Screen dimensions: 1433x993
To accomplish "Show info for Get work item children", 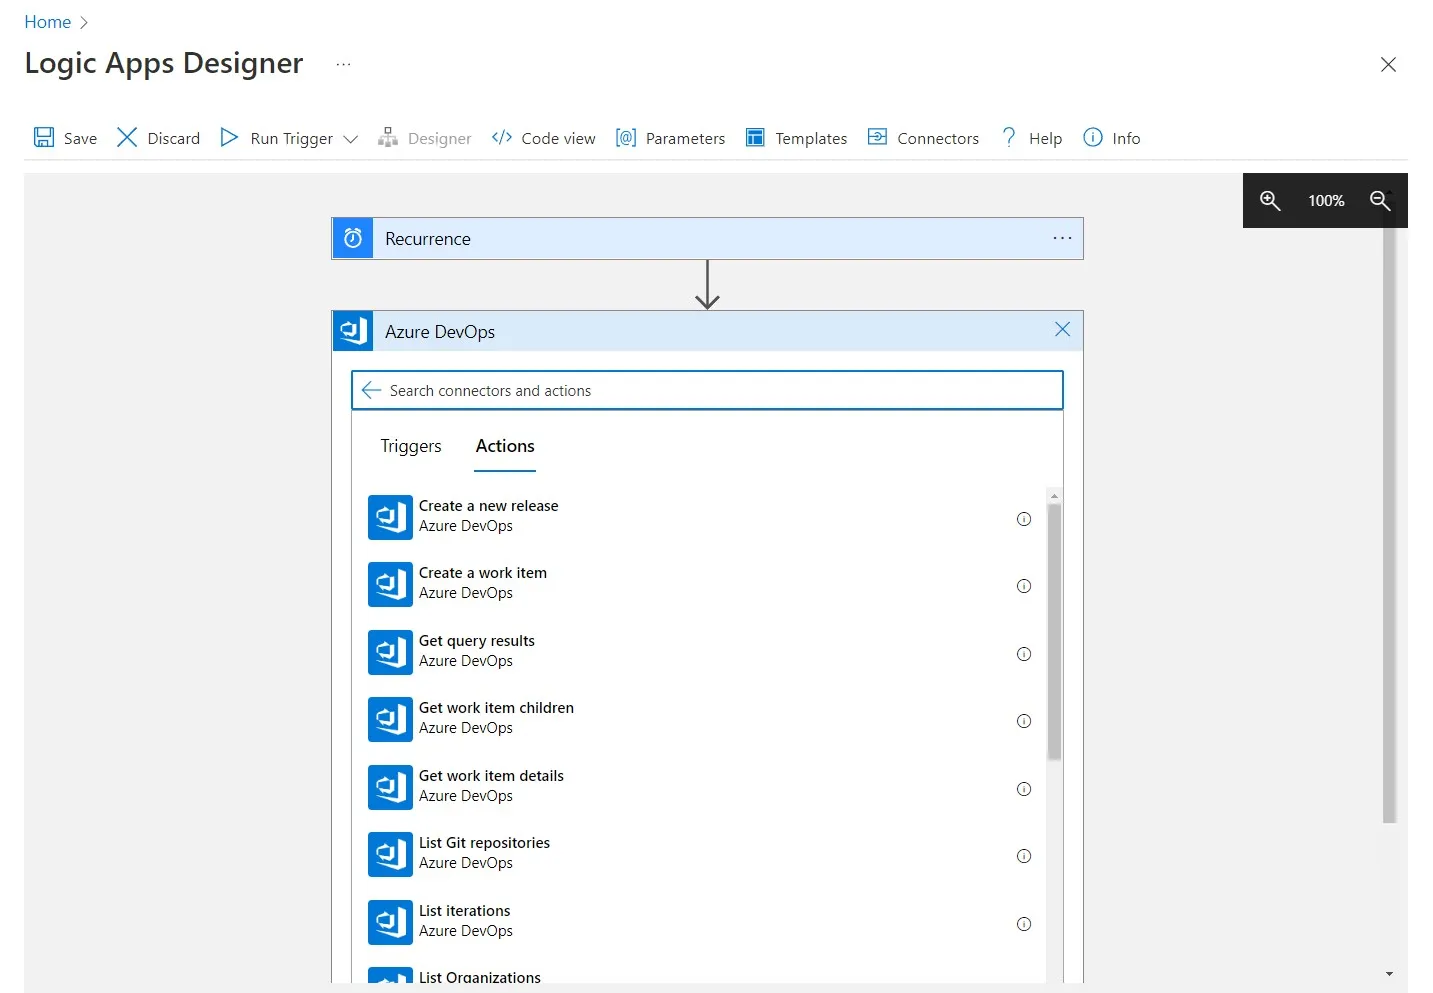I will click(1024, 721).
